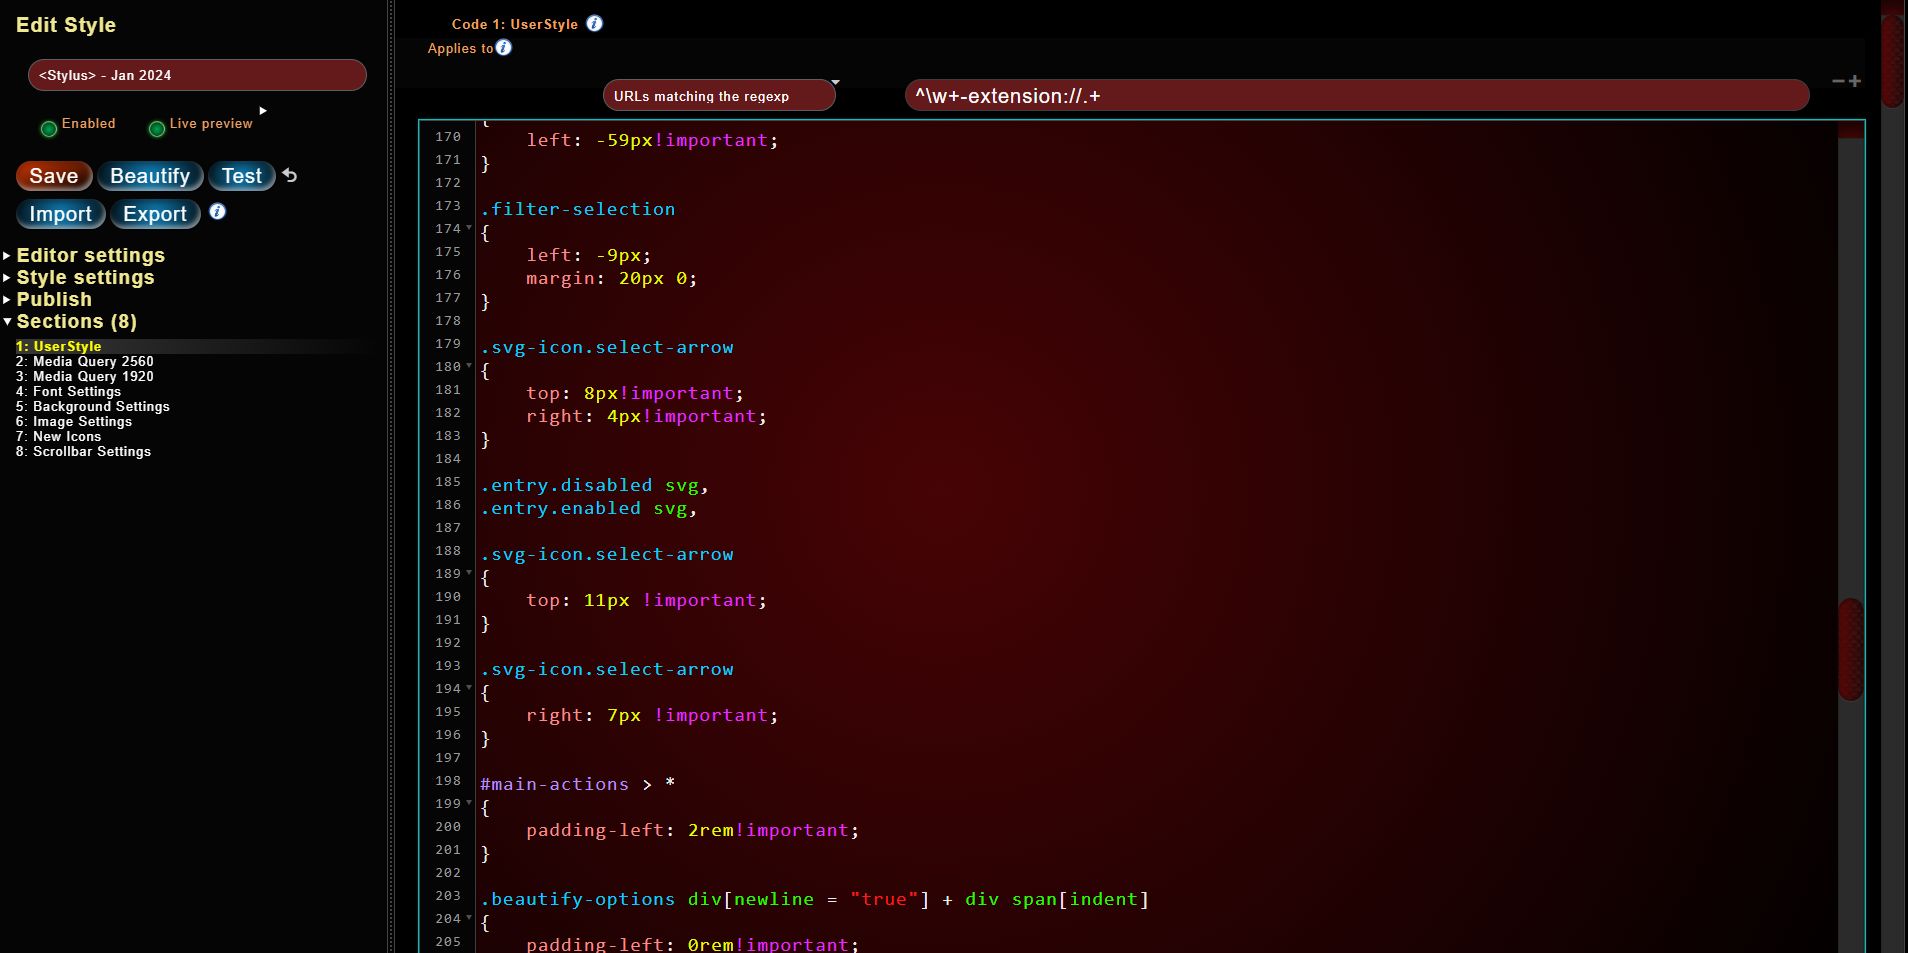Click 'padding-left: 2rem!important;' on line 200
Image resolution: width=1908 pixels, height=953 pixels.
pos(693,830)
